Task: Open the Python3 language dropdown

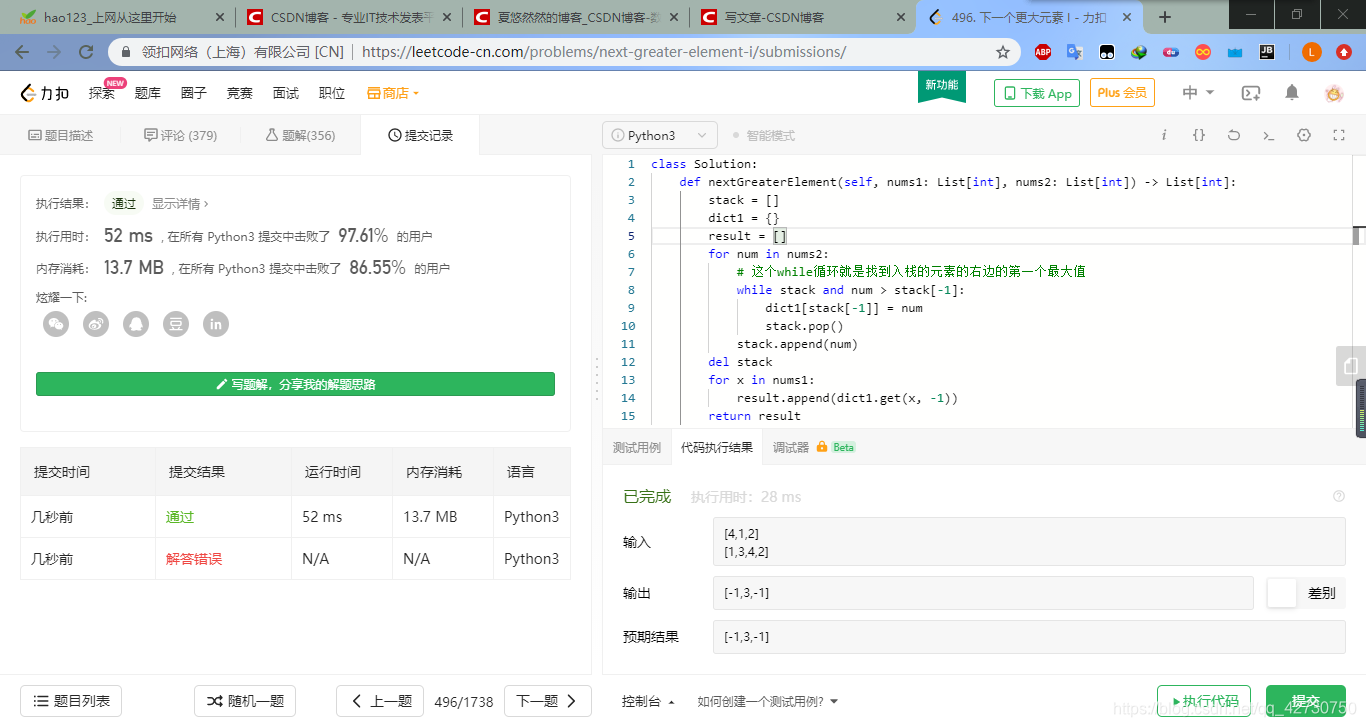Action: [x=660, y=135]
